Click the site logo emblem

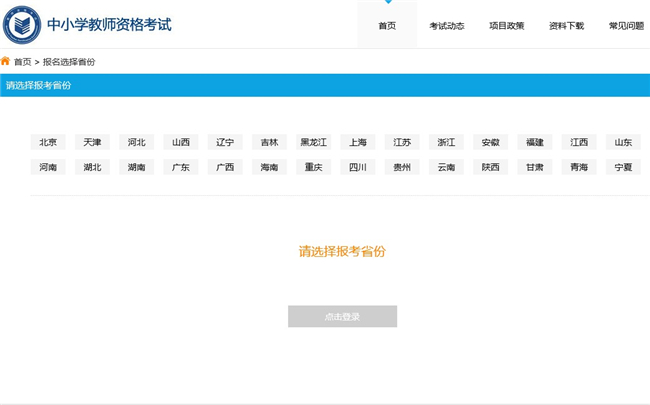[x=22, y=24]
